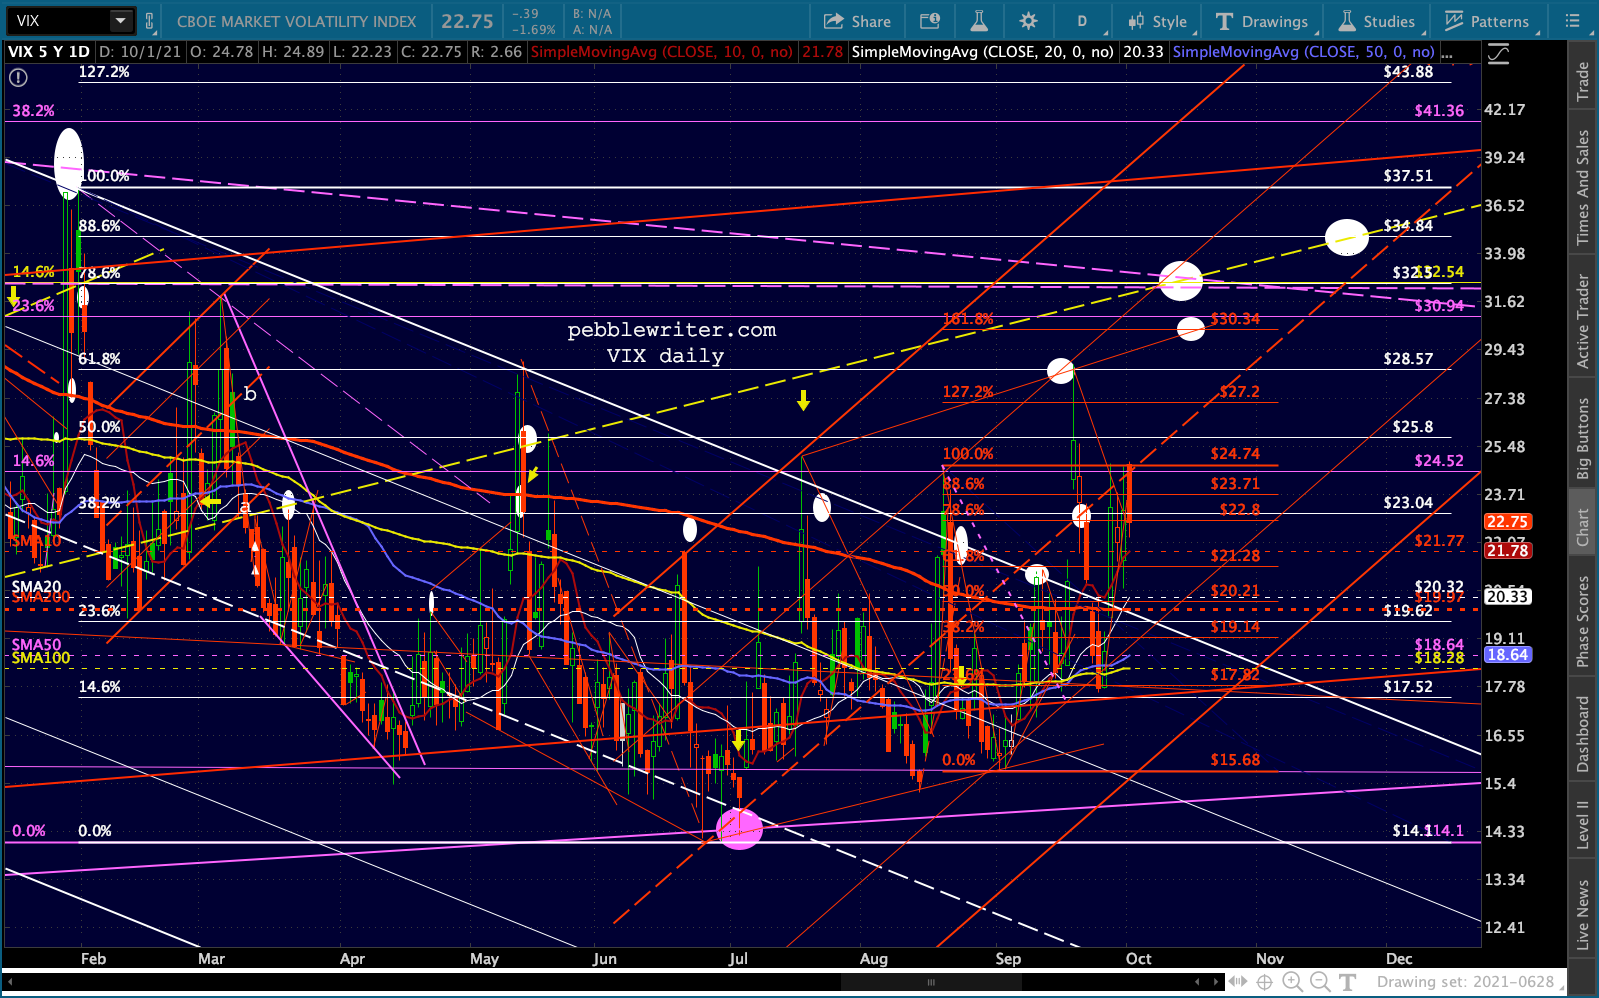
Task: Open the D timeframe dropdown
Action: [x=1081, y=21]
